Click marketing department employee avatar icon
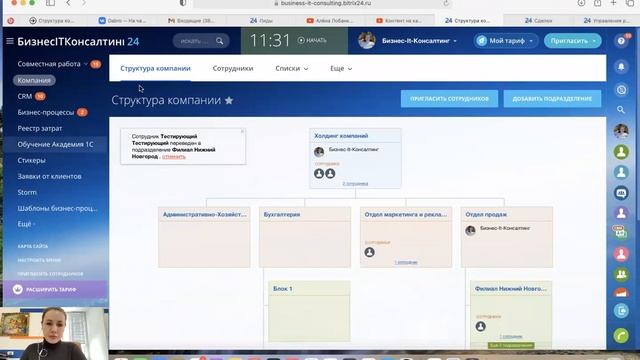640x360 pixels. coord(369,252)
